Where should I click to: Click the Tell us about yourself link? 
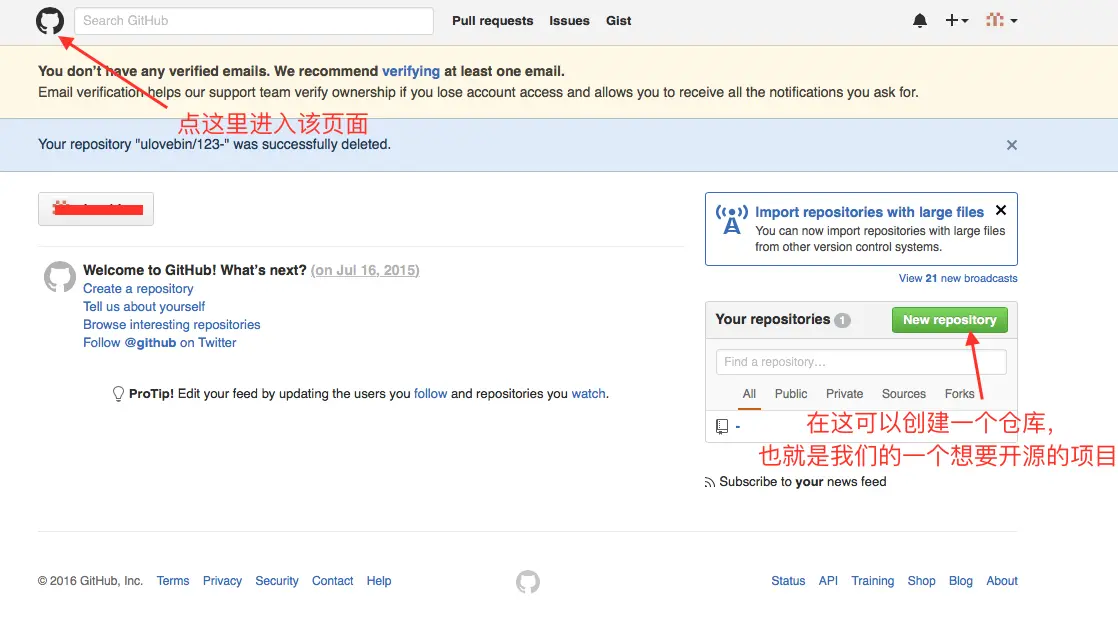tap(144, 307)
